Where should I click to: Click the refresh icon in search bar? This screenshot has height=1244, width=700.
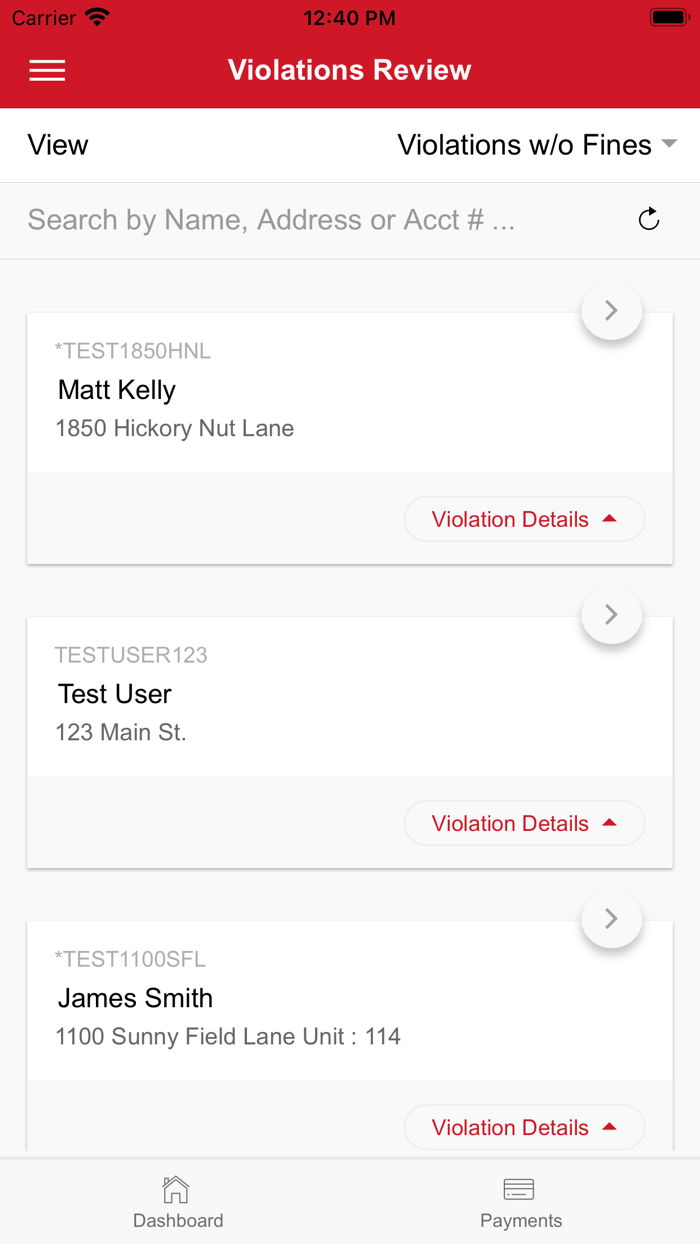(649, 219)
